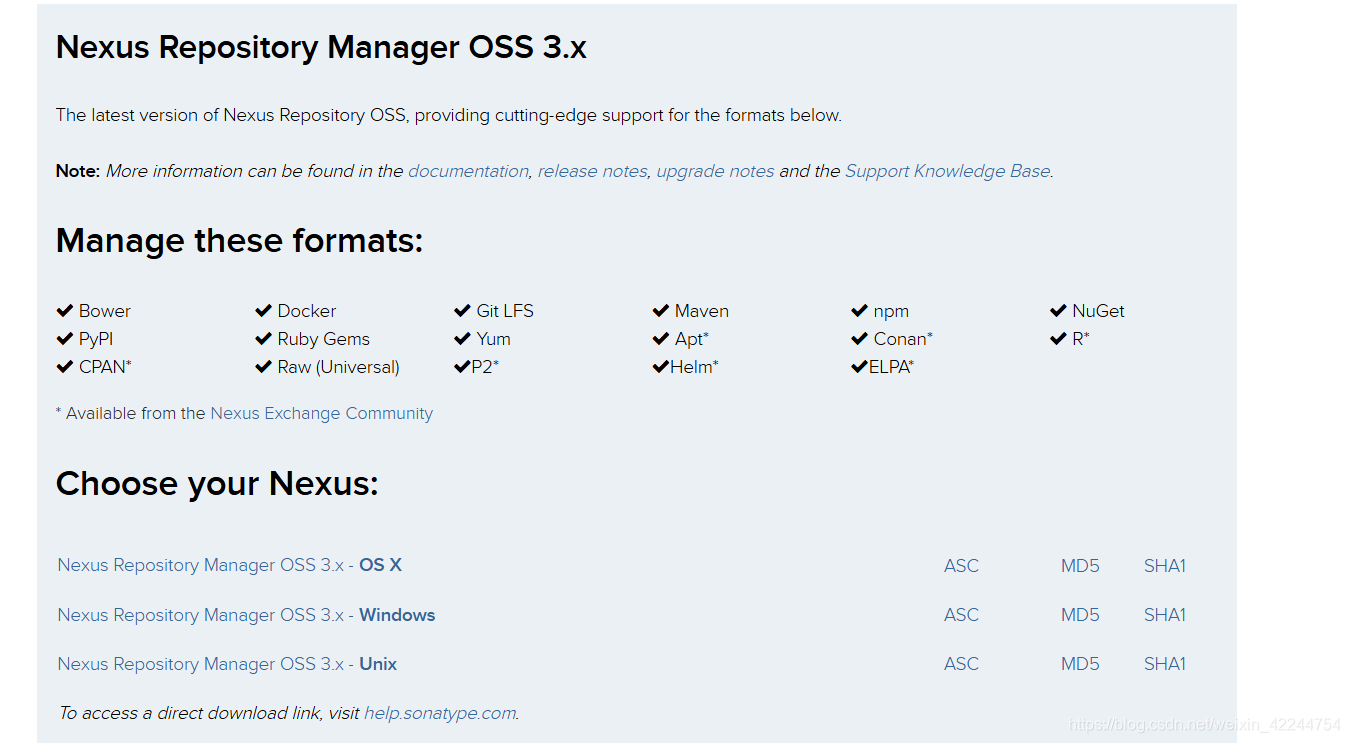
Task: Click the 'Choose your Nexus:' heading
Action: (x=217, y=484)
